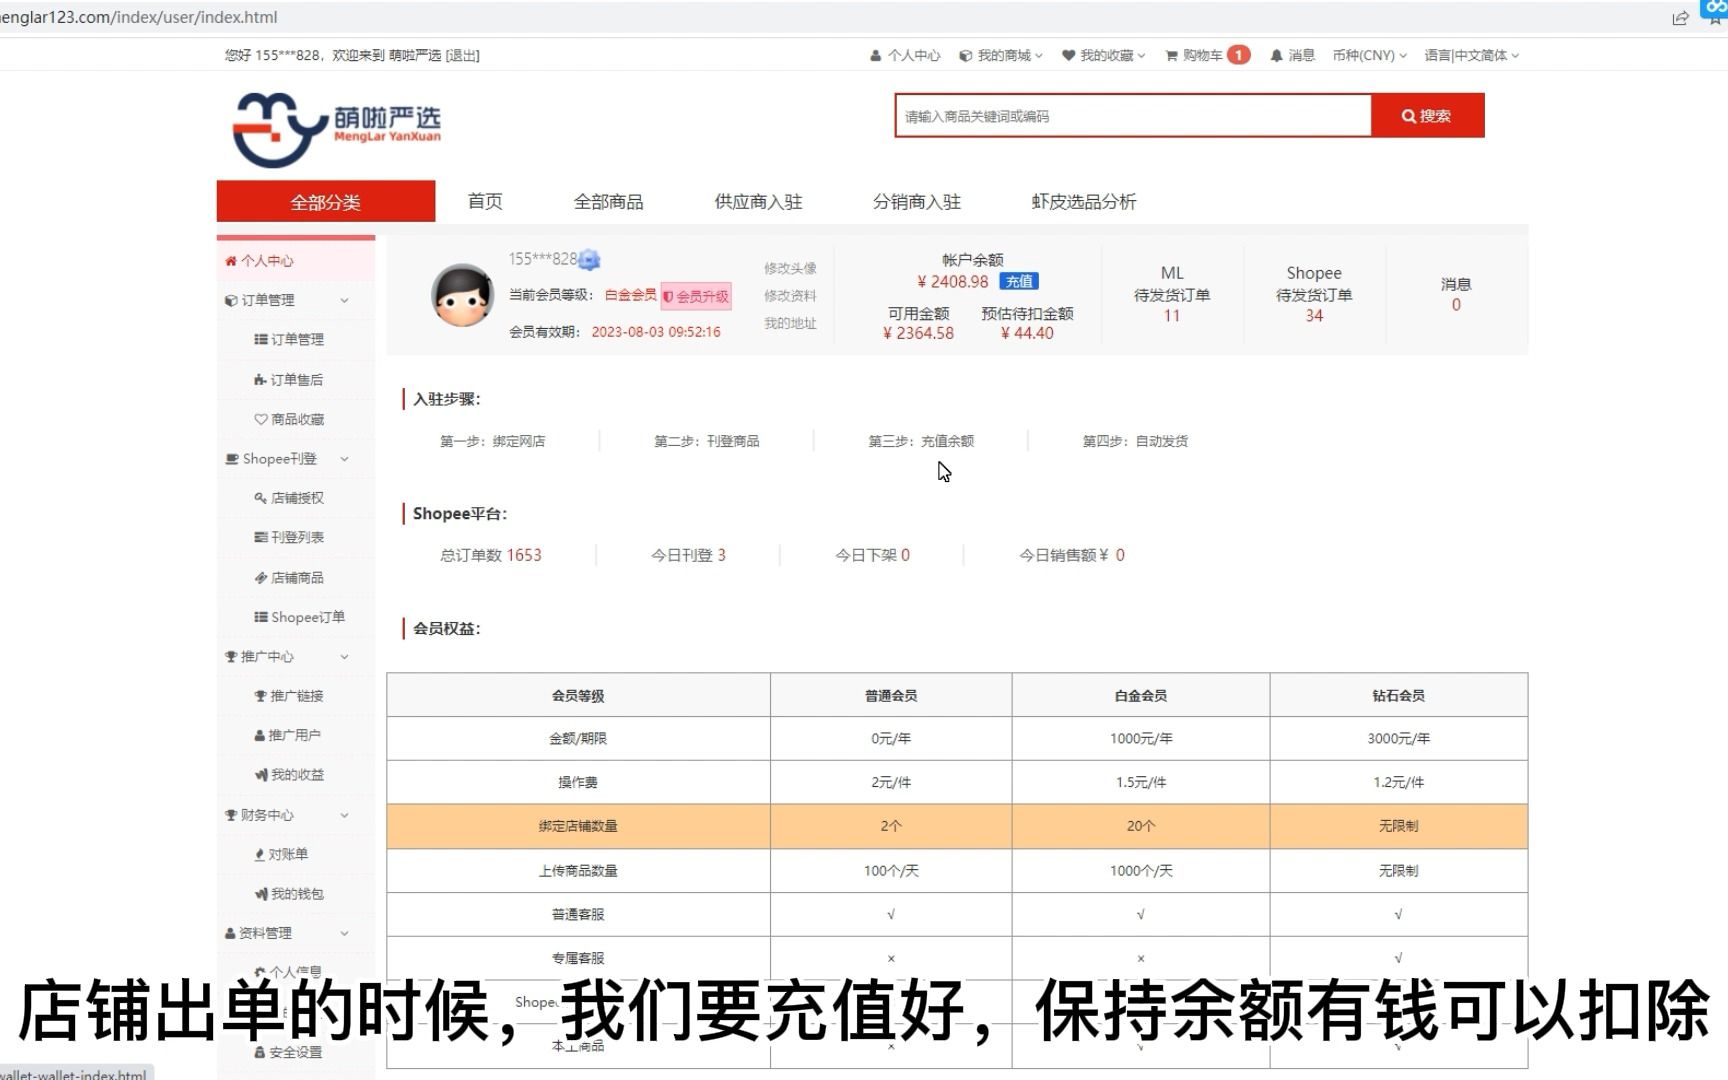This screenshot has width=1728, height=1080.
Task: Open 安全设置 in sidebar
Action: pos(288,1052)
